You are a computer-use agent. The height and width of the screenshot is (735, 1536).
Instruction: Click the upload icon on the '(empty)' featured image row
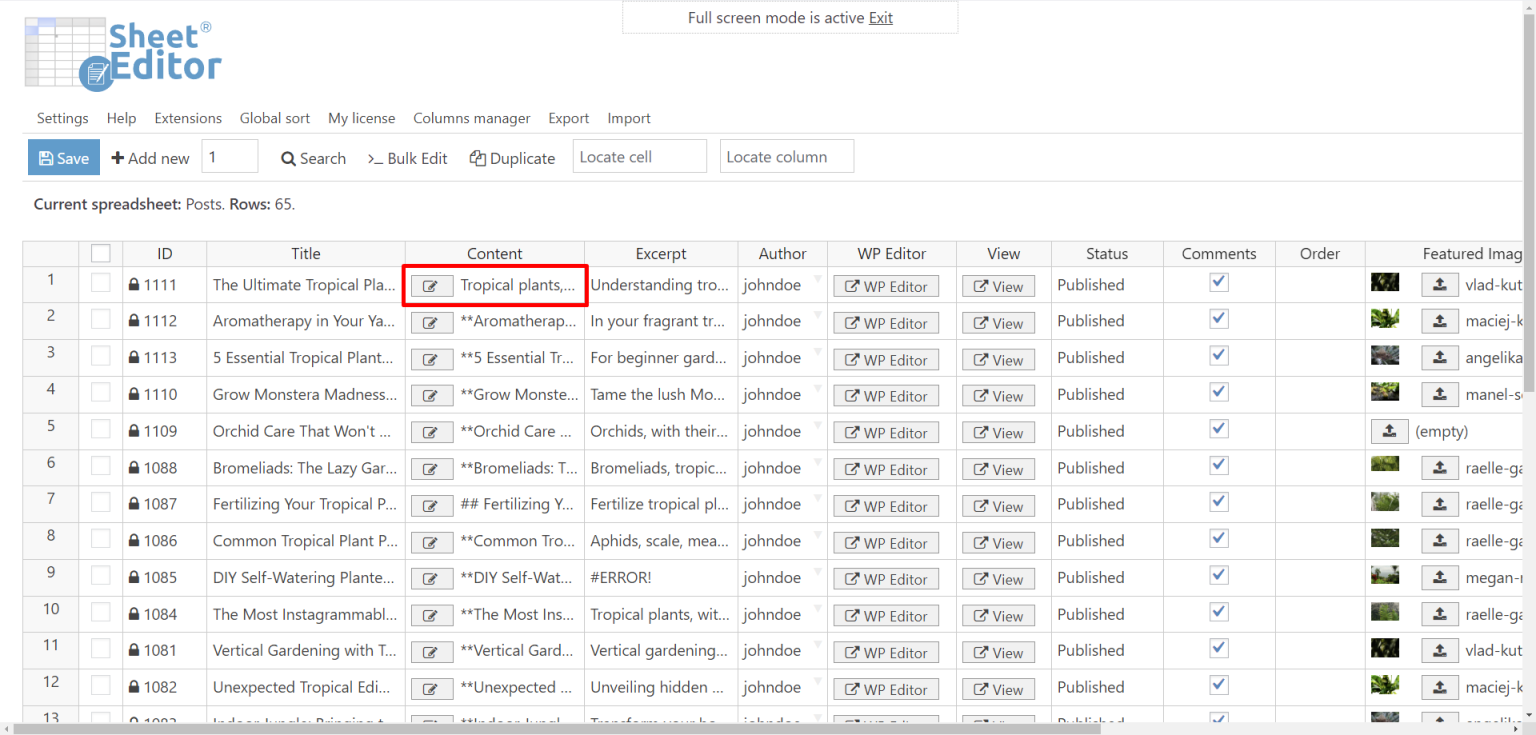click(x=1389, y=431)
